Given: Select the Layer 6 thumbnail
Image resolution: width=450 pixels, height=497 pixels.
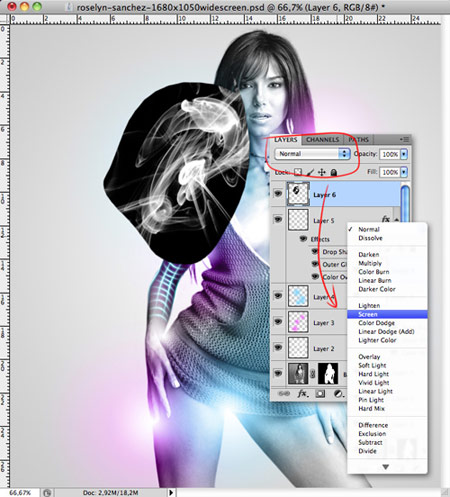Looking at the screenshot, I should click(298, 194).
